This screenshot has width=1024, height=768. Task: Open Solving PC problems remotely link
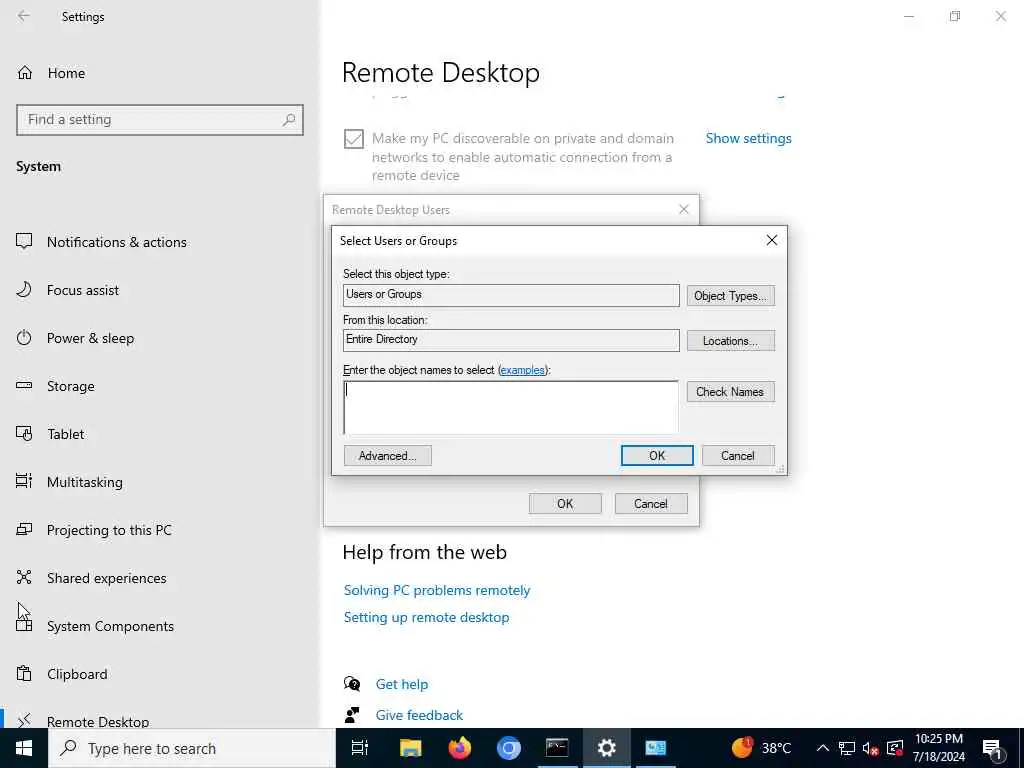pyautogui.click(x=437, y=590)
